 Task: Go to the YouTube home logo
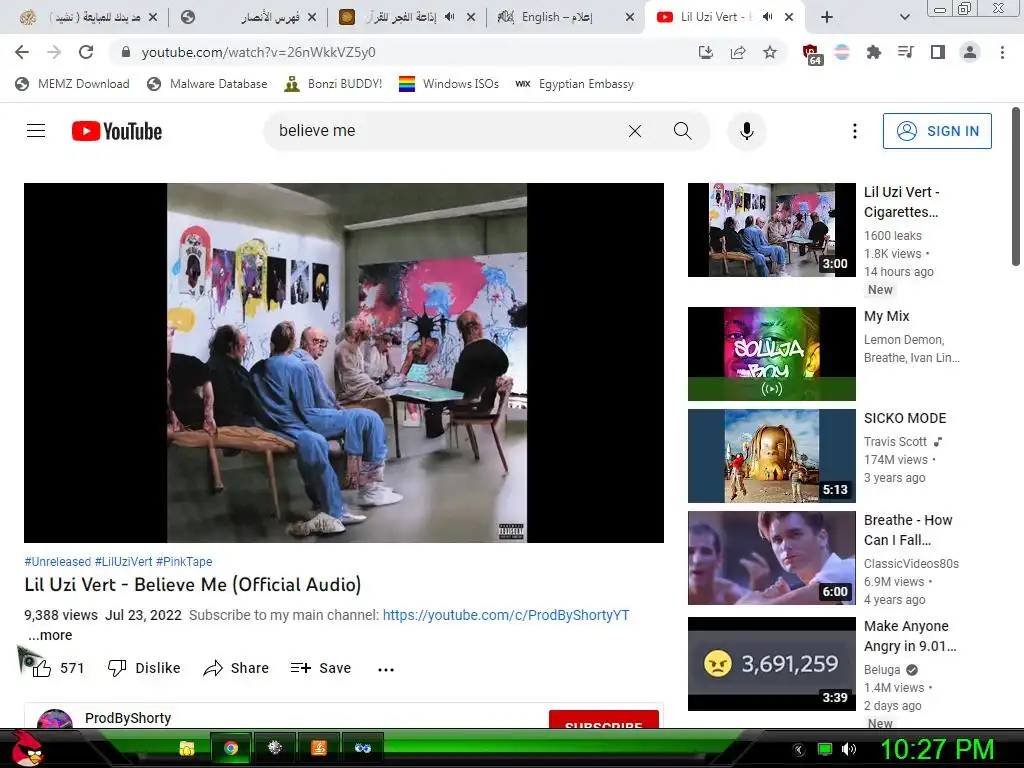(117, 131)
